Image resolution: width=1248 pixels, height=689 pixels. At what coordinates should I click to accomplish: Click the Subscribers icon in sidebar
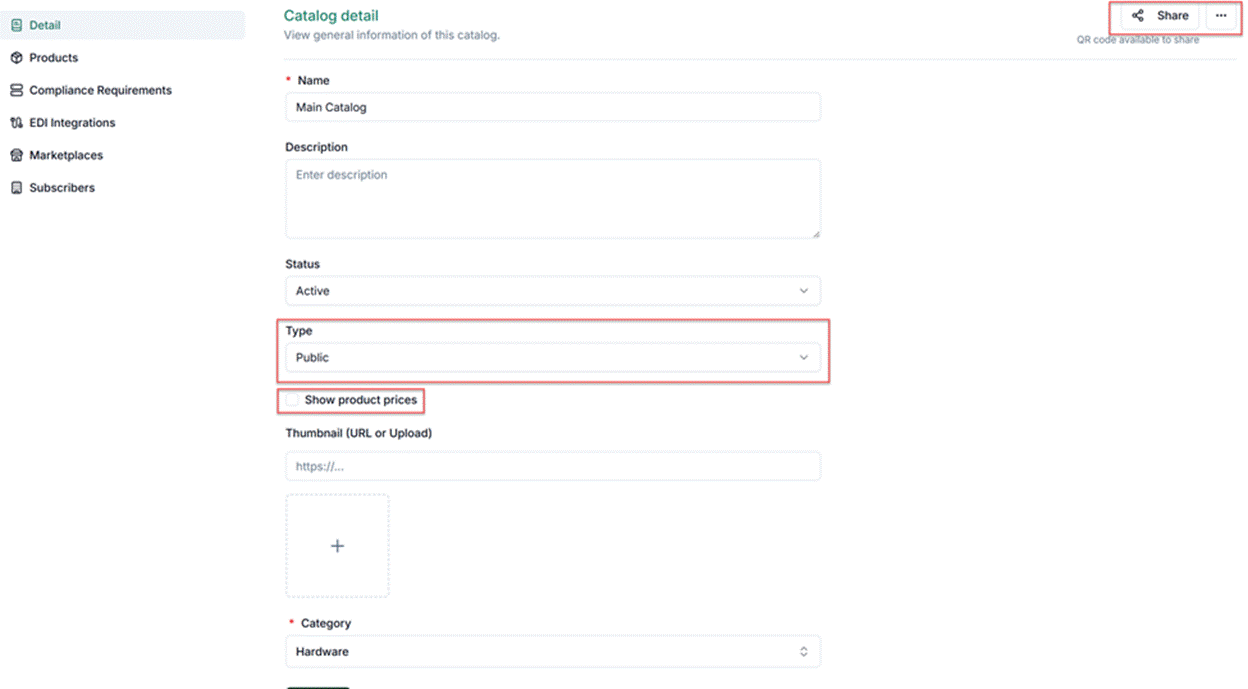(16, 188)
